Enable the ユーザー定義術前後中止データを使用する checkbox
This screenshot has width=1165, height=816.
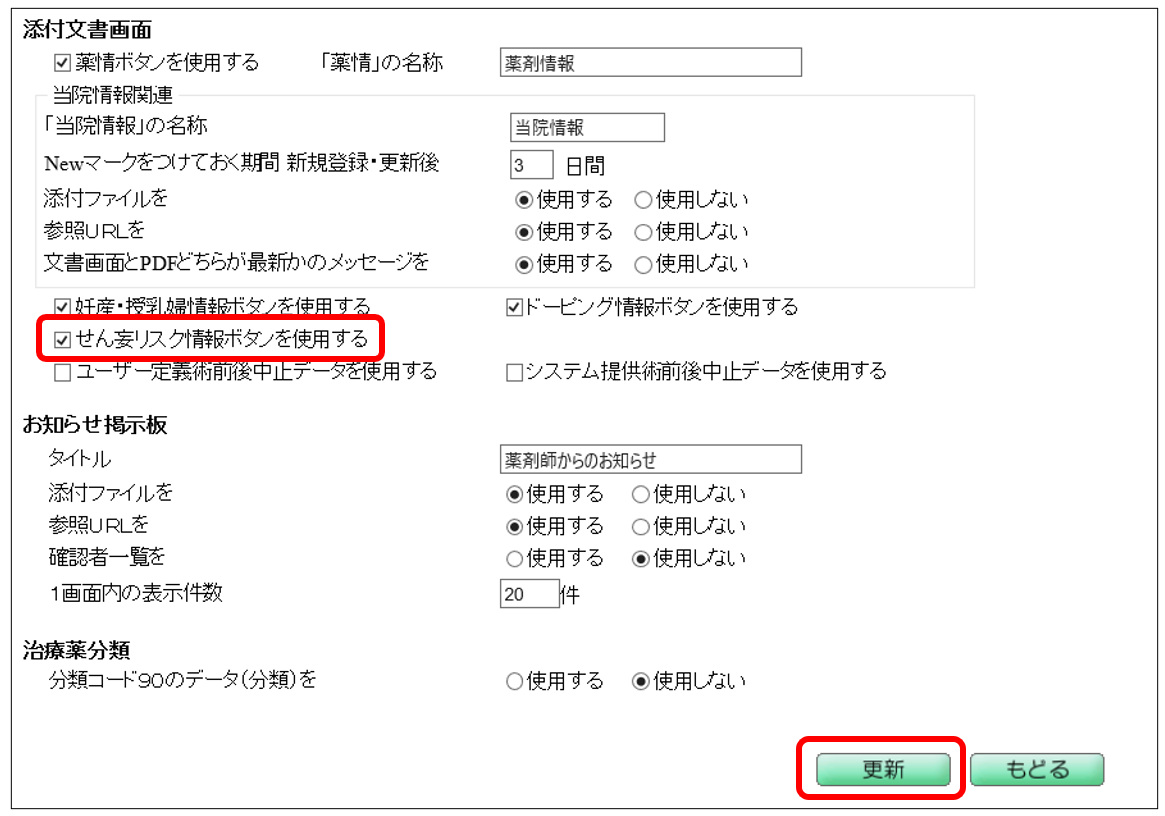point(62,372)
